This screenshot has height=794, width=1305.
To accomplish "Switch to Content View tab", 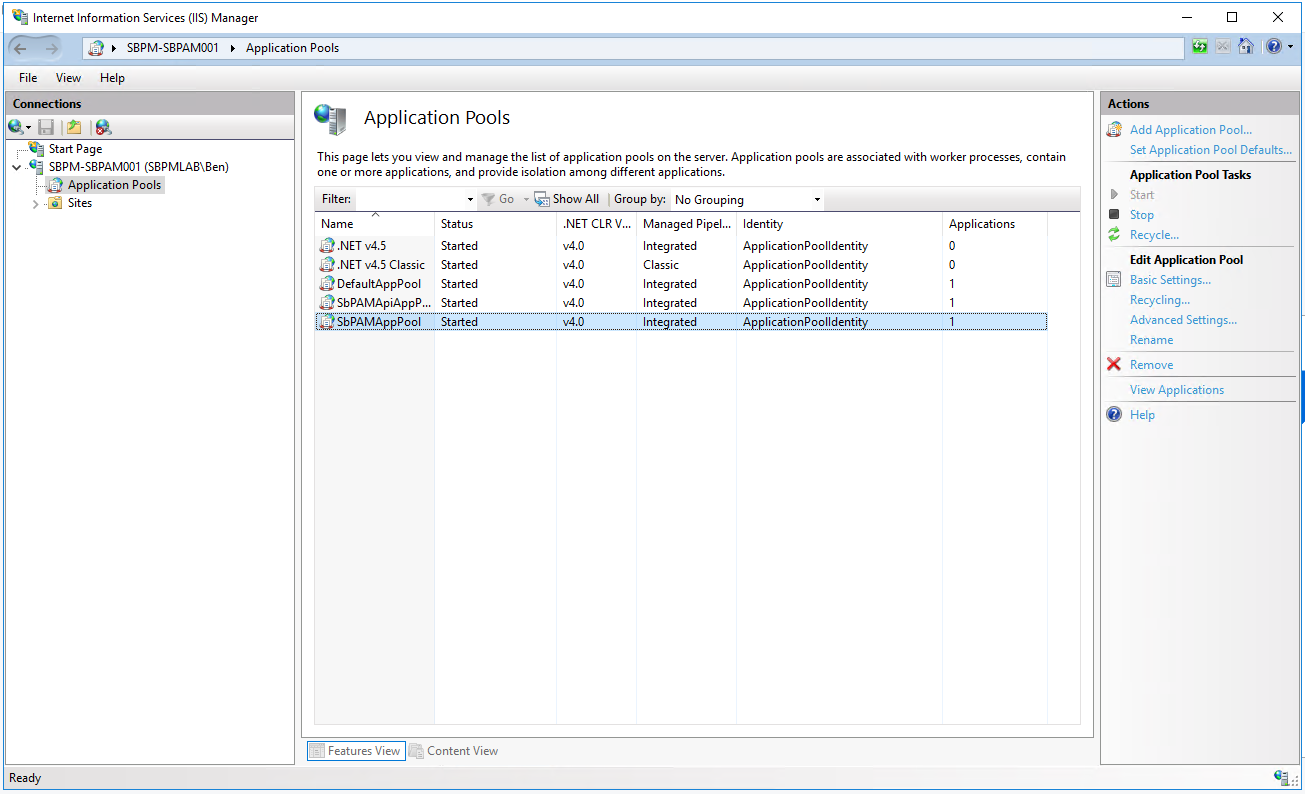I will pyautogui.click(x=454, y=751).
